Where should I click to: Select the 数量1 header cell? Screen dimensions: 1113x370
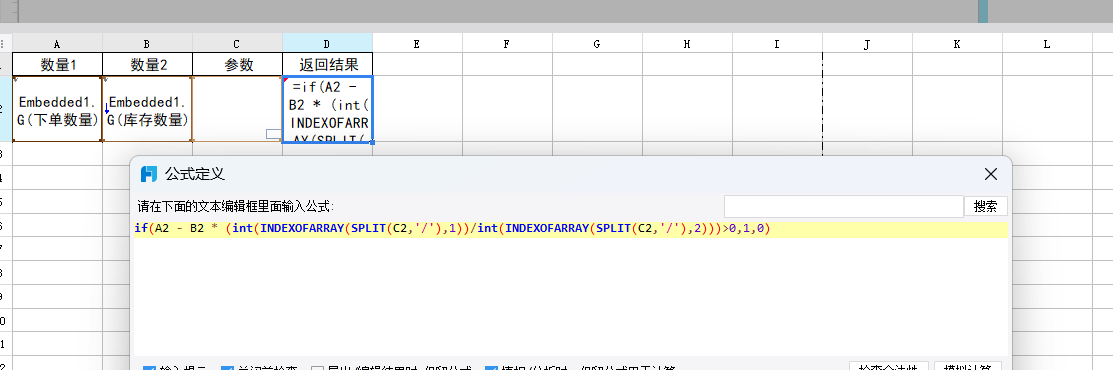click(57, 65)
